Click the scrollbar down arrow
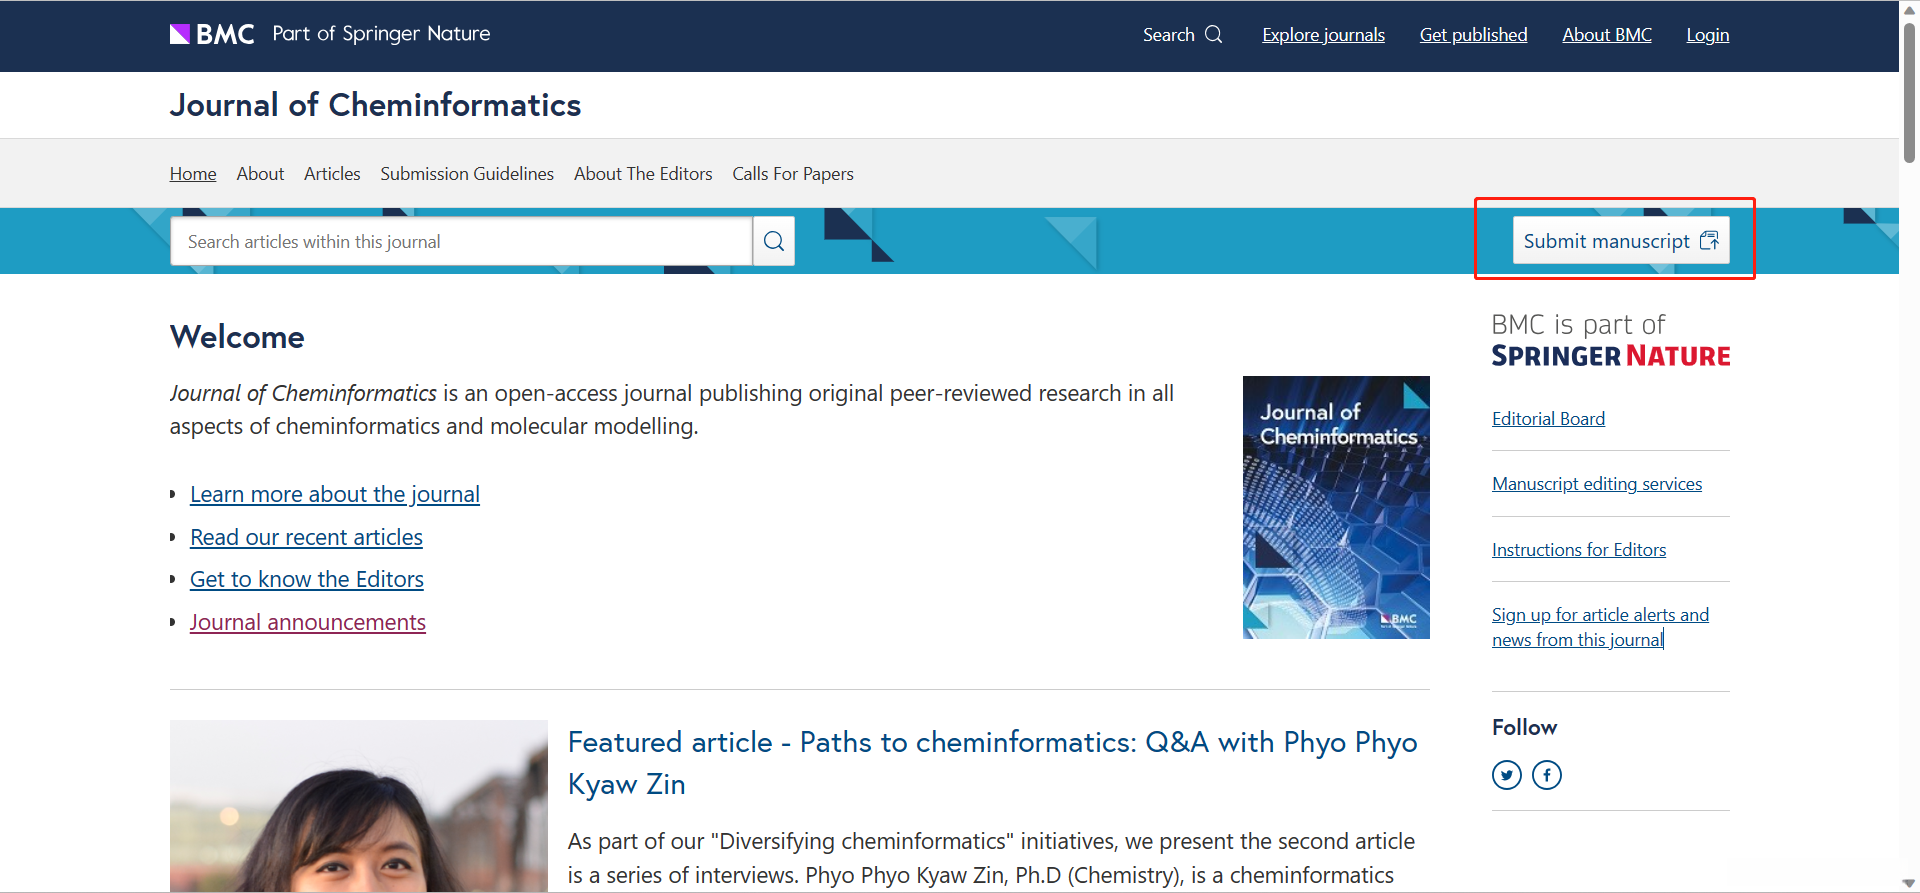This screenshot has width=1920, height=893. 1908,883
